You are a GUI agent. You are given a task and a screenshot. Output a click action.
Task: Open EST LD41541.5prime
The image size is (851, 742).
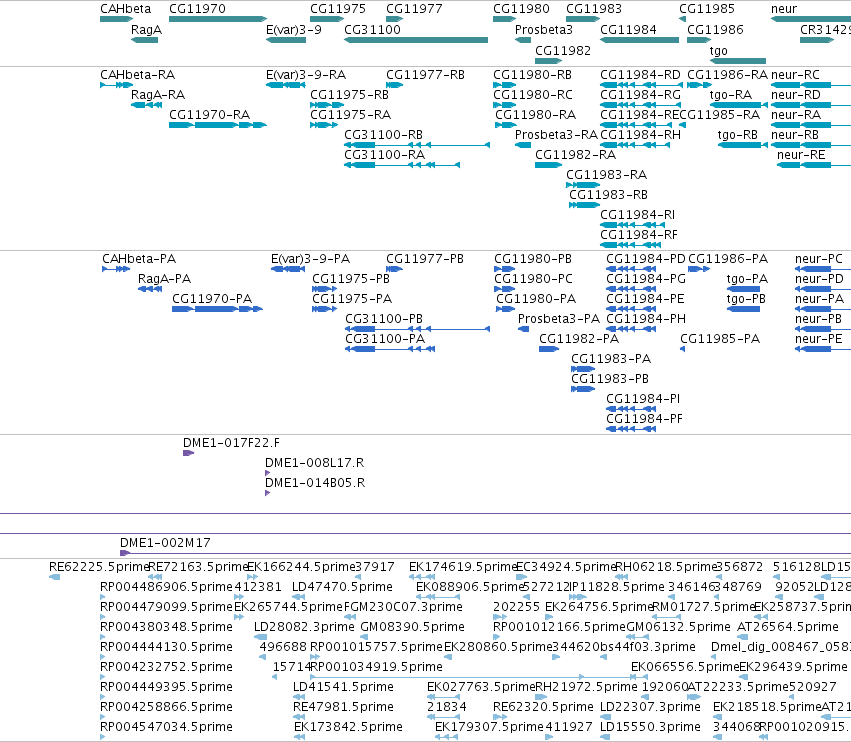(x=299, y=697)
